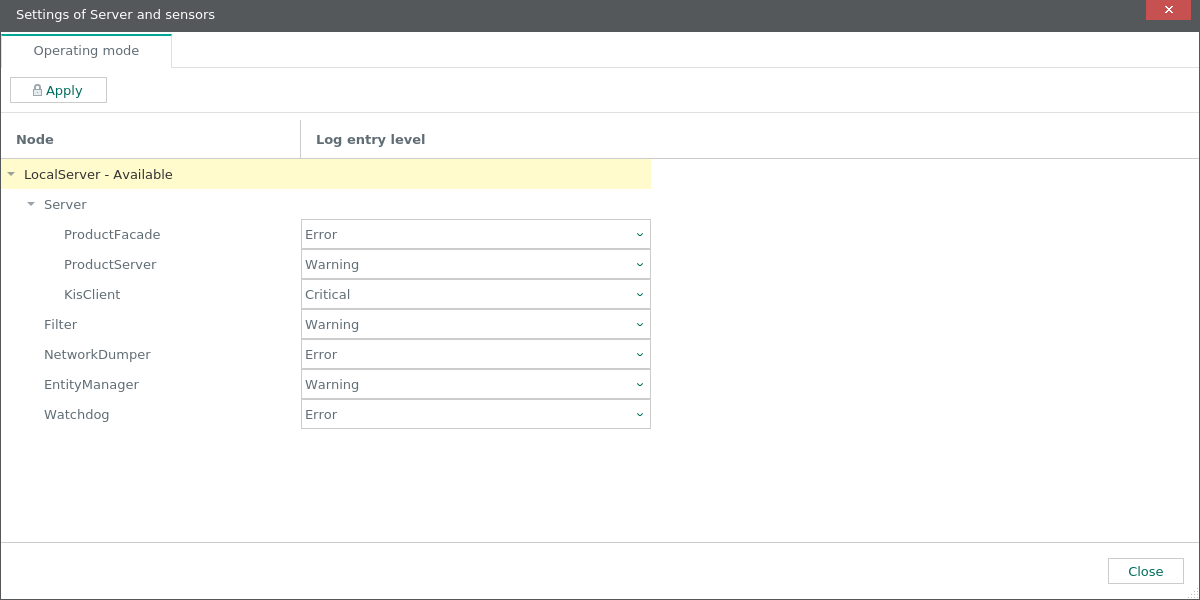Open the NetworkDumper log level dropdown
1200x600 pixels.
click(475, 354)
